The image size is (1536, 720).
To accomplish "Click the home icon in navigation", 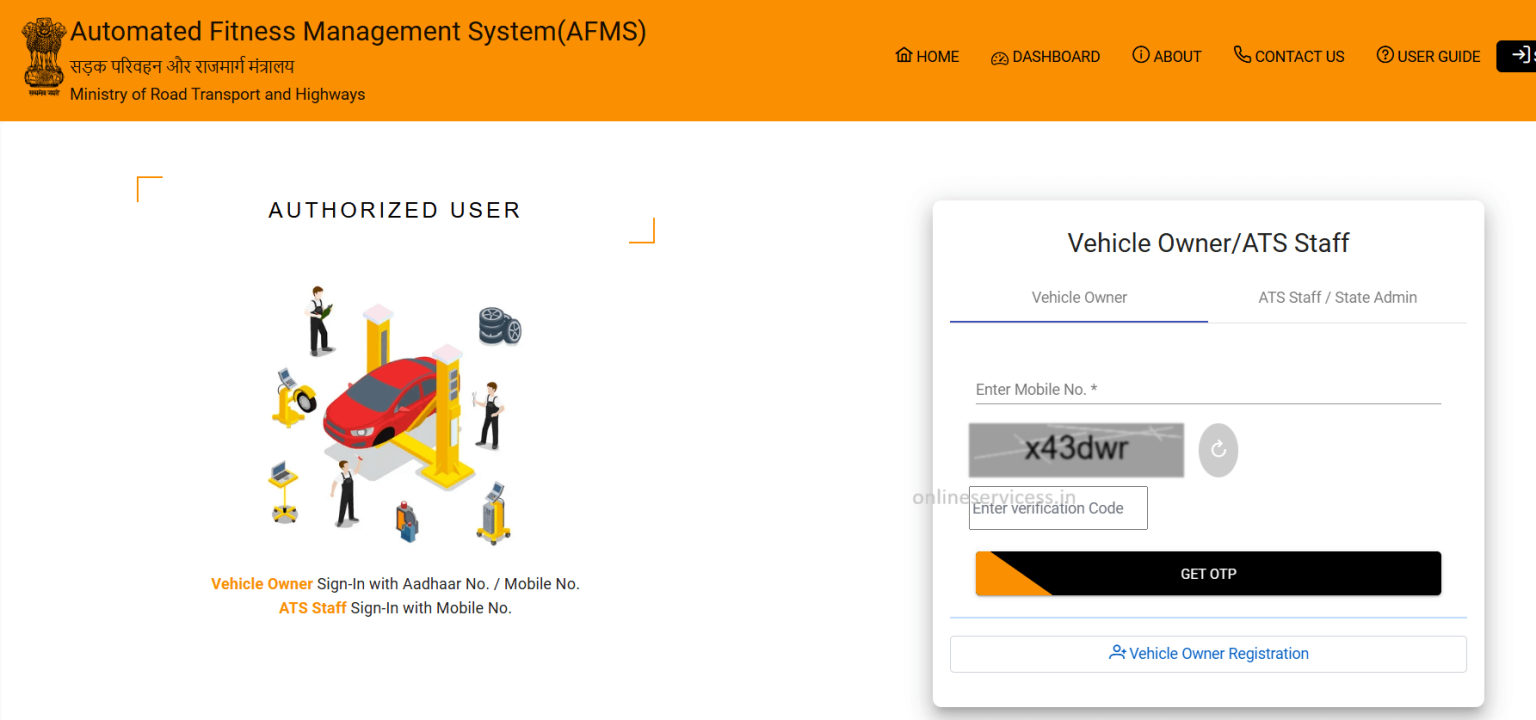I will pyautogui.click(x=904, y=55).
